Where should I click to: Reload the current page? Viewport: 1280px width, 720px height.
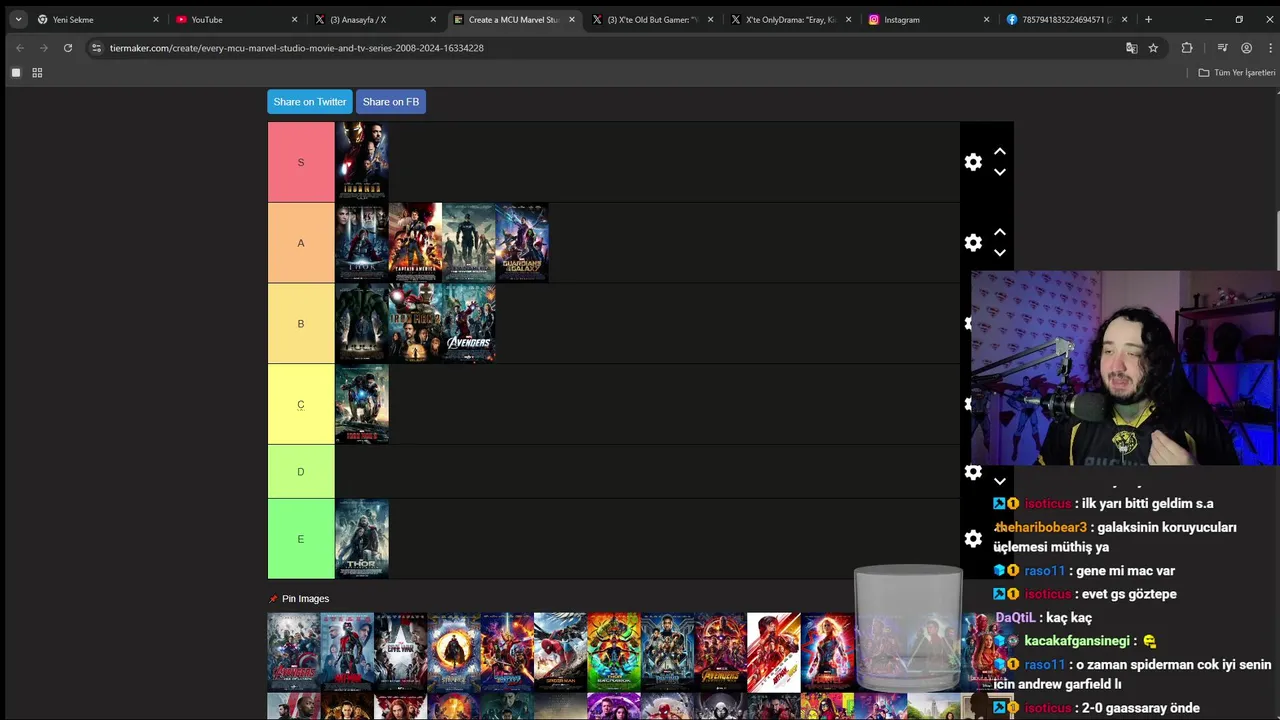coord(67,48)
